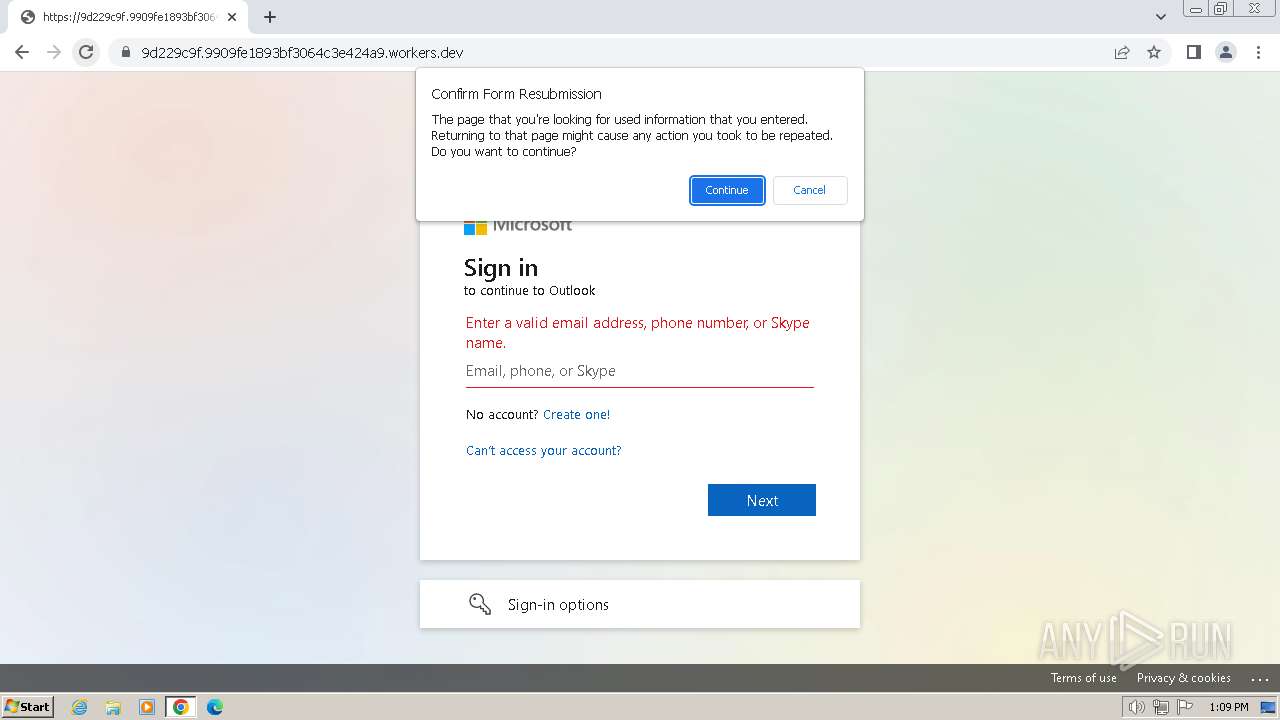Viewport: 1280px width, 720px height.
Task: Click the 'Confirm Form Resubmission' dialog title
Action: coord(516,94)
